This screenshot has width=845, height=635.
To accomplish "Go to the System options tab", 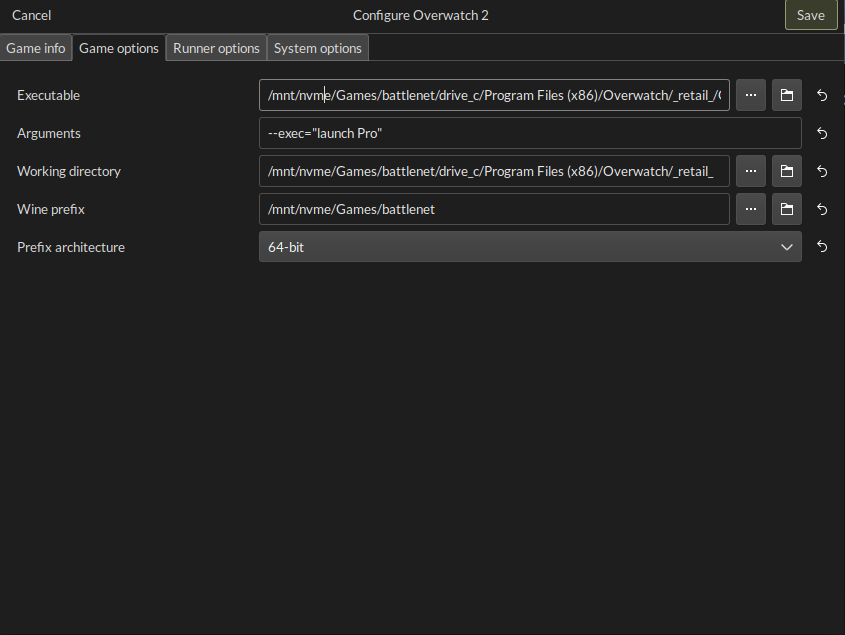I will pyautogui.click(x=317, y=48).
